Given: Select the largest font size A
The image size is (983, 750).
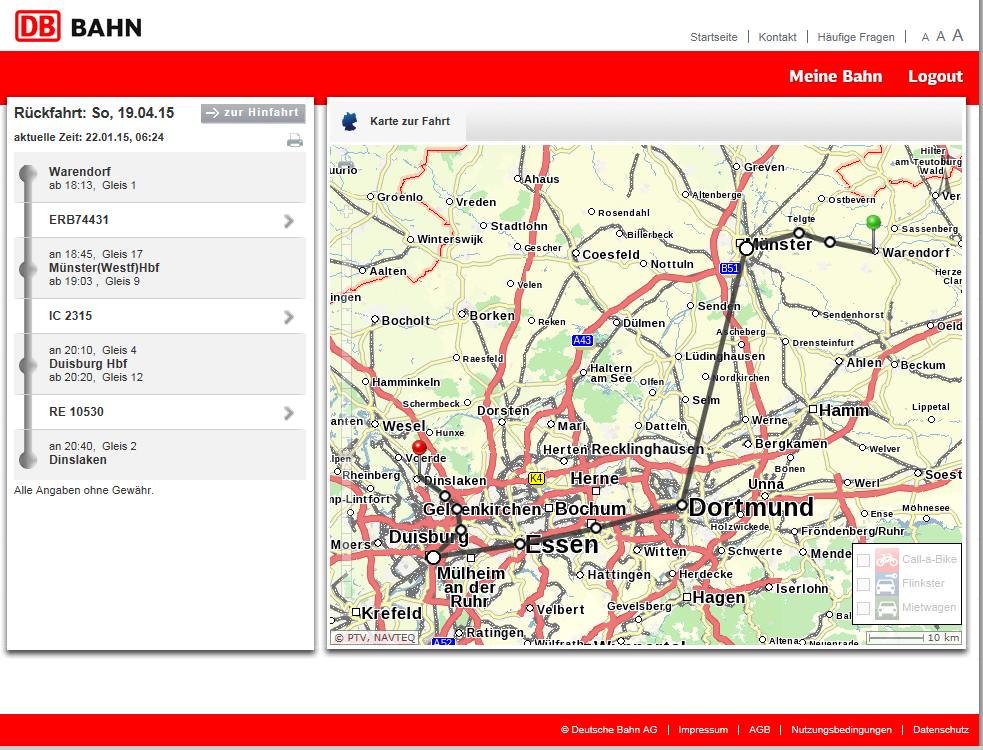Looking at the screenshot, I should (x=957, y=35).
